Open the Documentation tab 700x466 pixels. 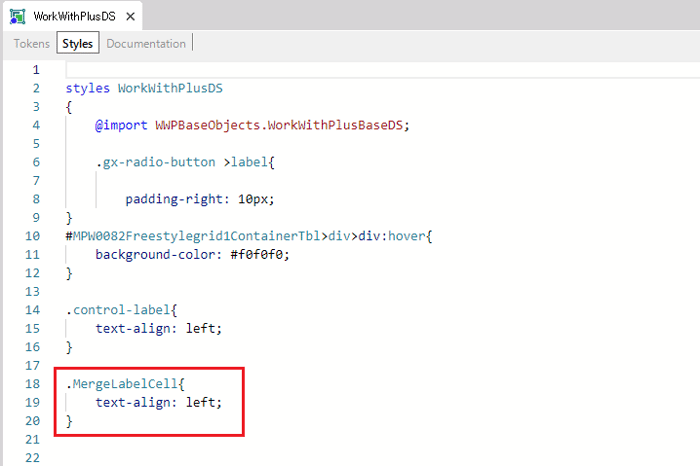click(x=146, y=44)
